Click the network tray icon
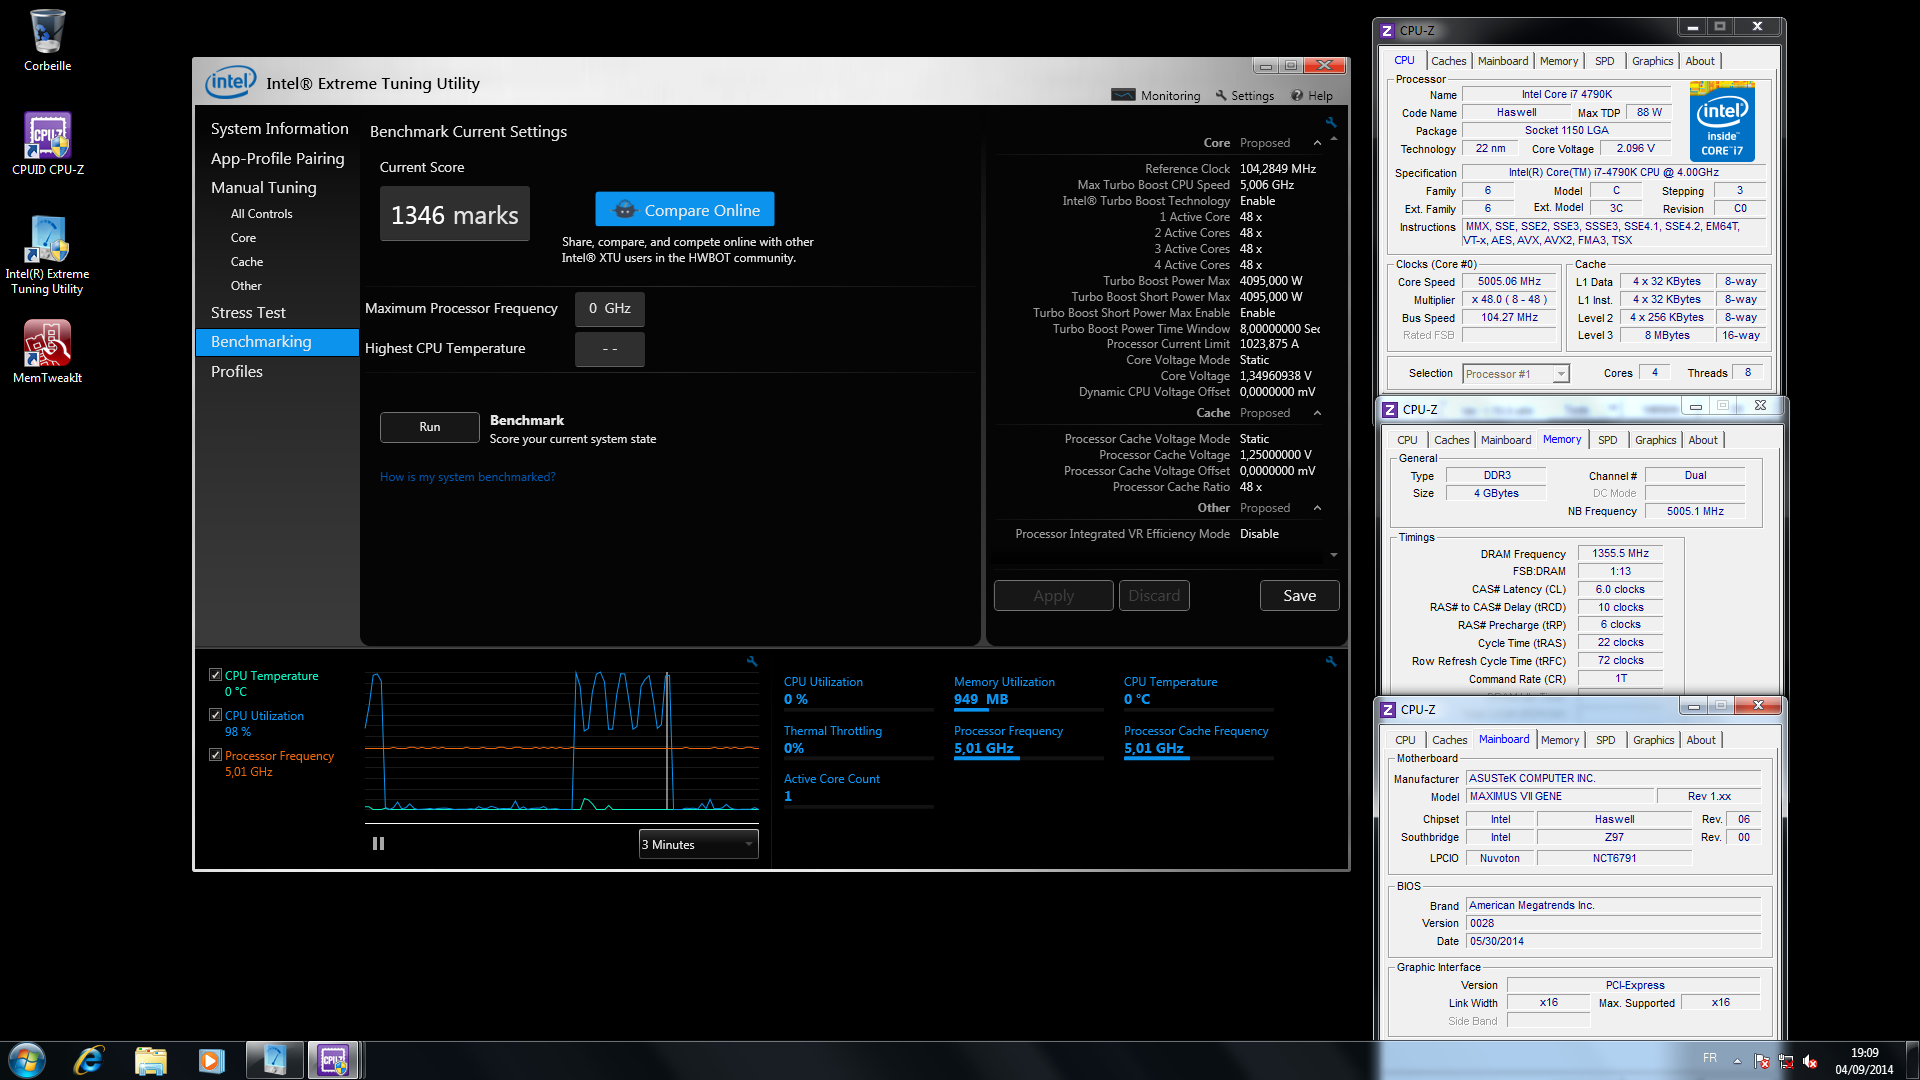 pyautogui.click(x=1786, y=1062)
